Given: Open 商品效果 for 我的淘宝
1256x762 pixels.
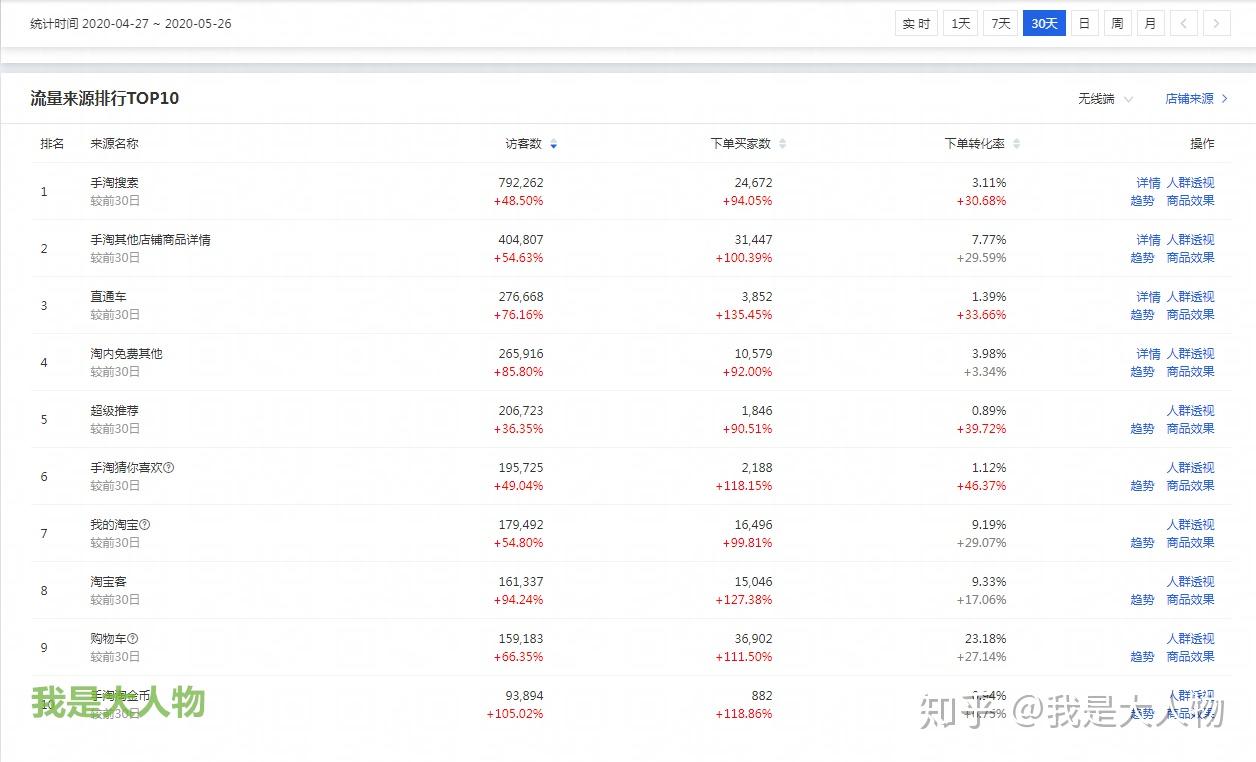Looking at the screenshot, I should point(1190,543).
